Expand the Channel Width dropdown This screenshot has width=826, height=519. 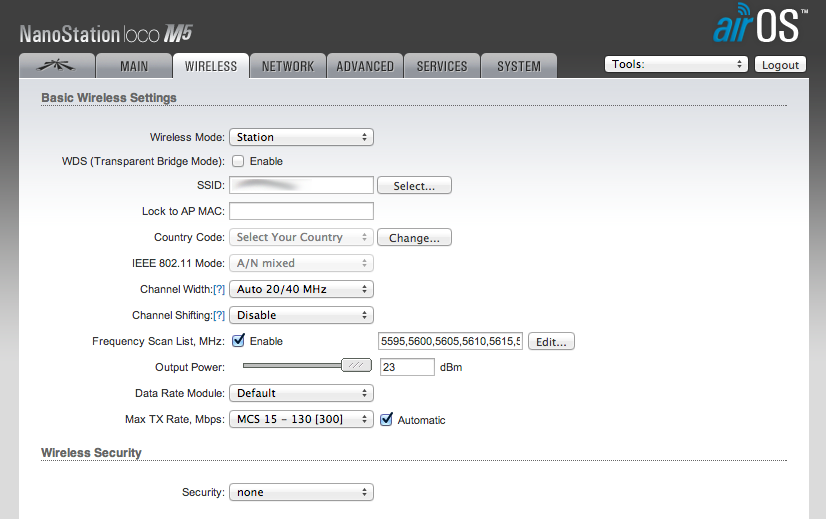pyautogui.click(x=301, y=289)
